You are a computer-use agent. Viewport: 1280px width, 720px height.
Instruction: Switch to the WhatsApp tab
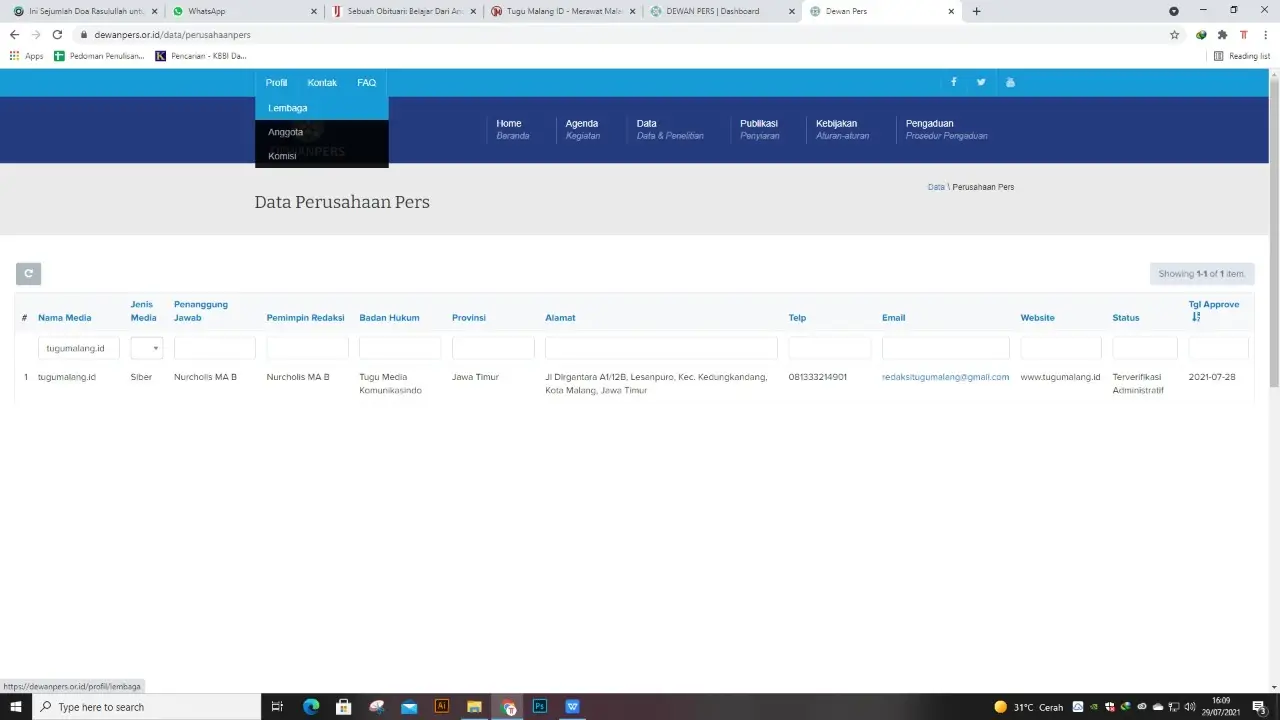pyautogui.click(x=242, y=11)
